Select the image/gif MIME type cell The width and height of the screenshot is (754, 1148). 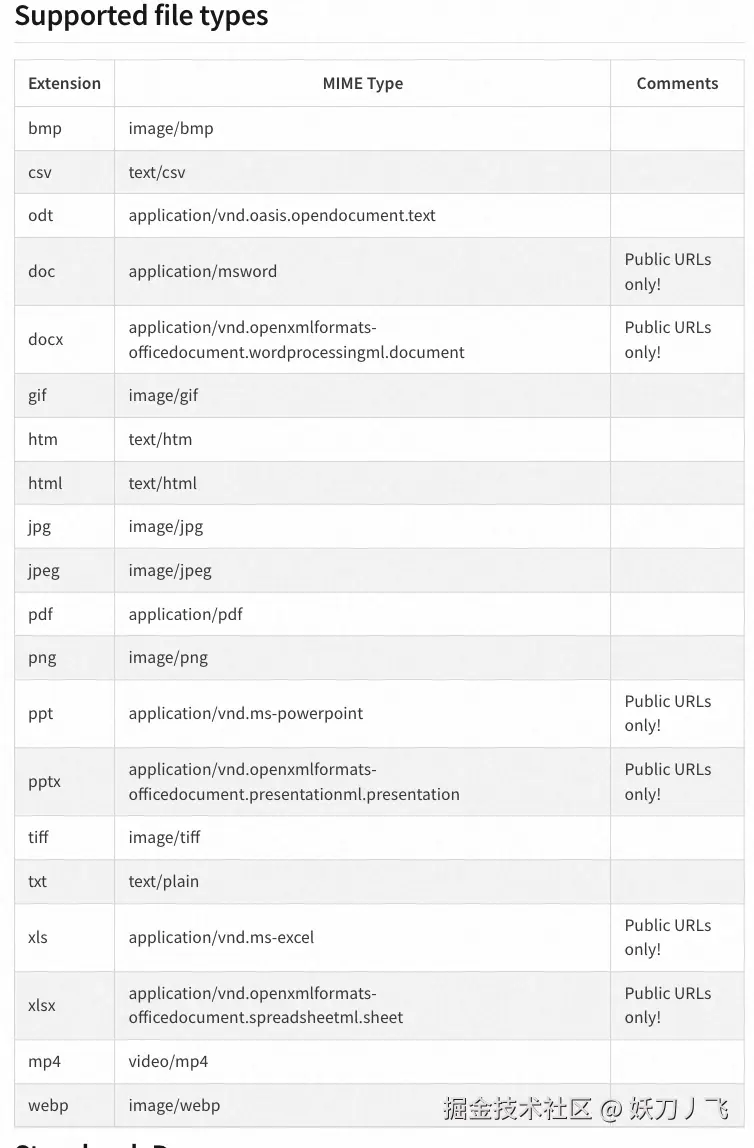click(163, 395)
